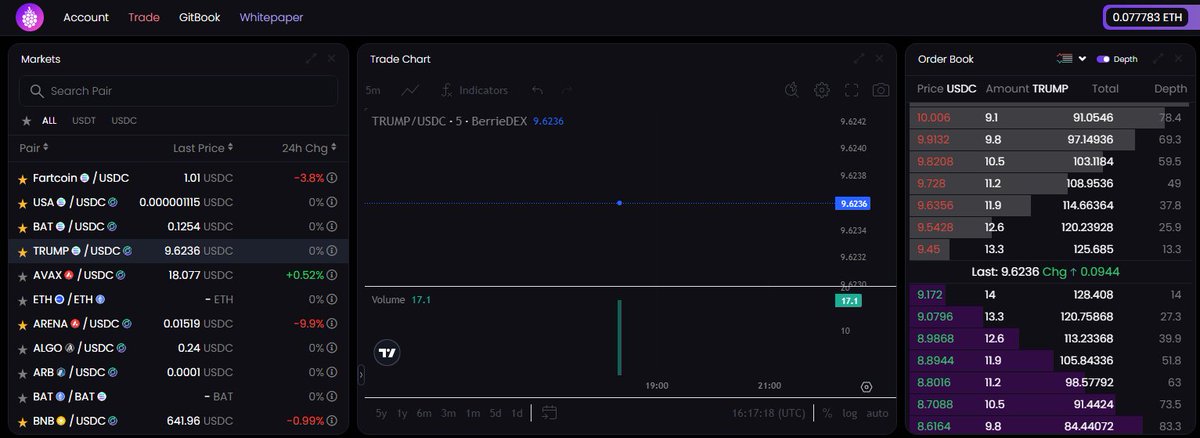1200x438 pixels.
Task: Expand the Trade Chart panel
Action: 858,59
